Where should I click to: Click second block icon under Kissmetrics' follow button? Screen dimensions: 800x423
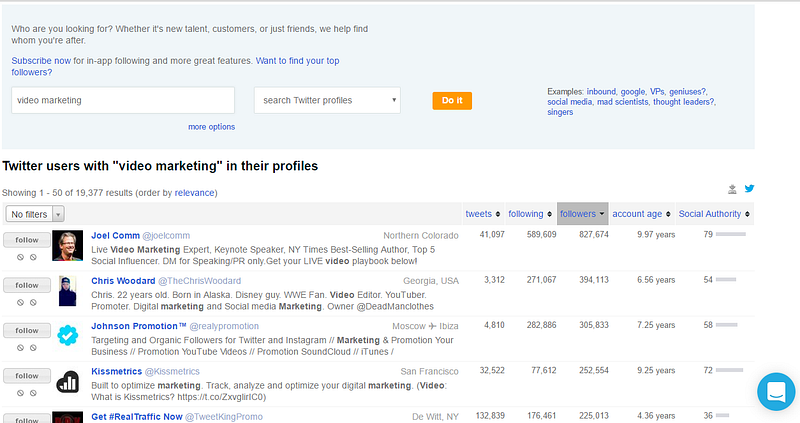[33, 393]
